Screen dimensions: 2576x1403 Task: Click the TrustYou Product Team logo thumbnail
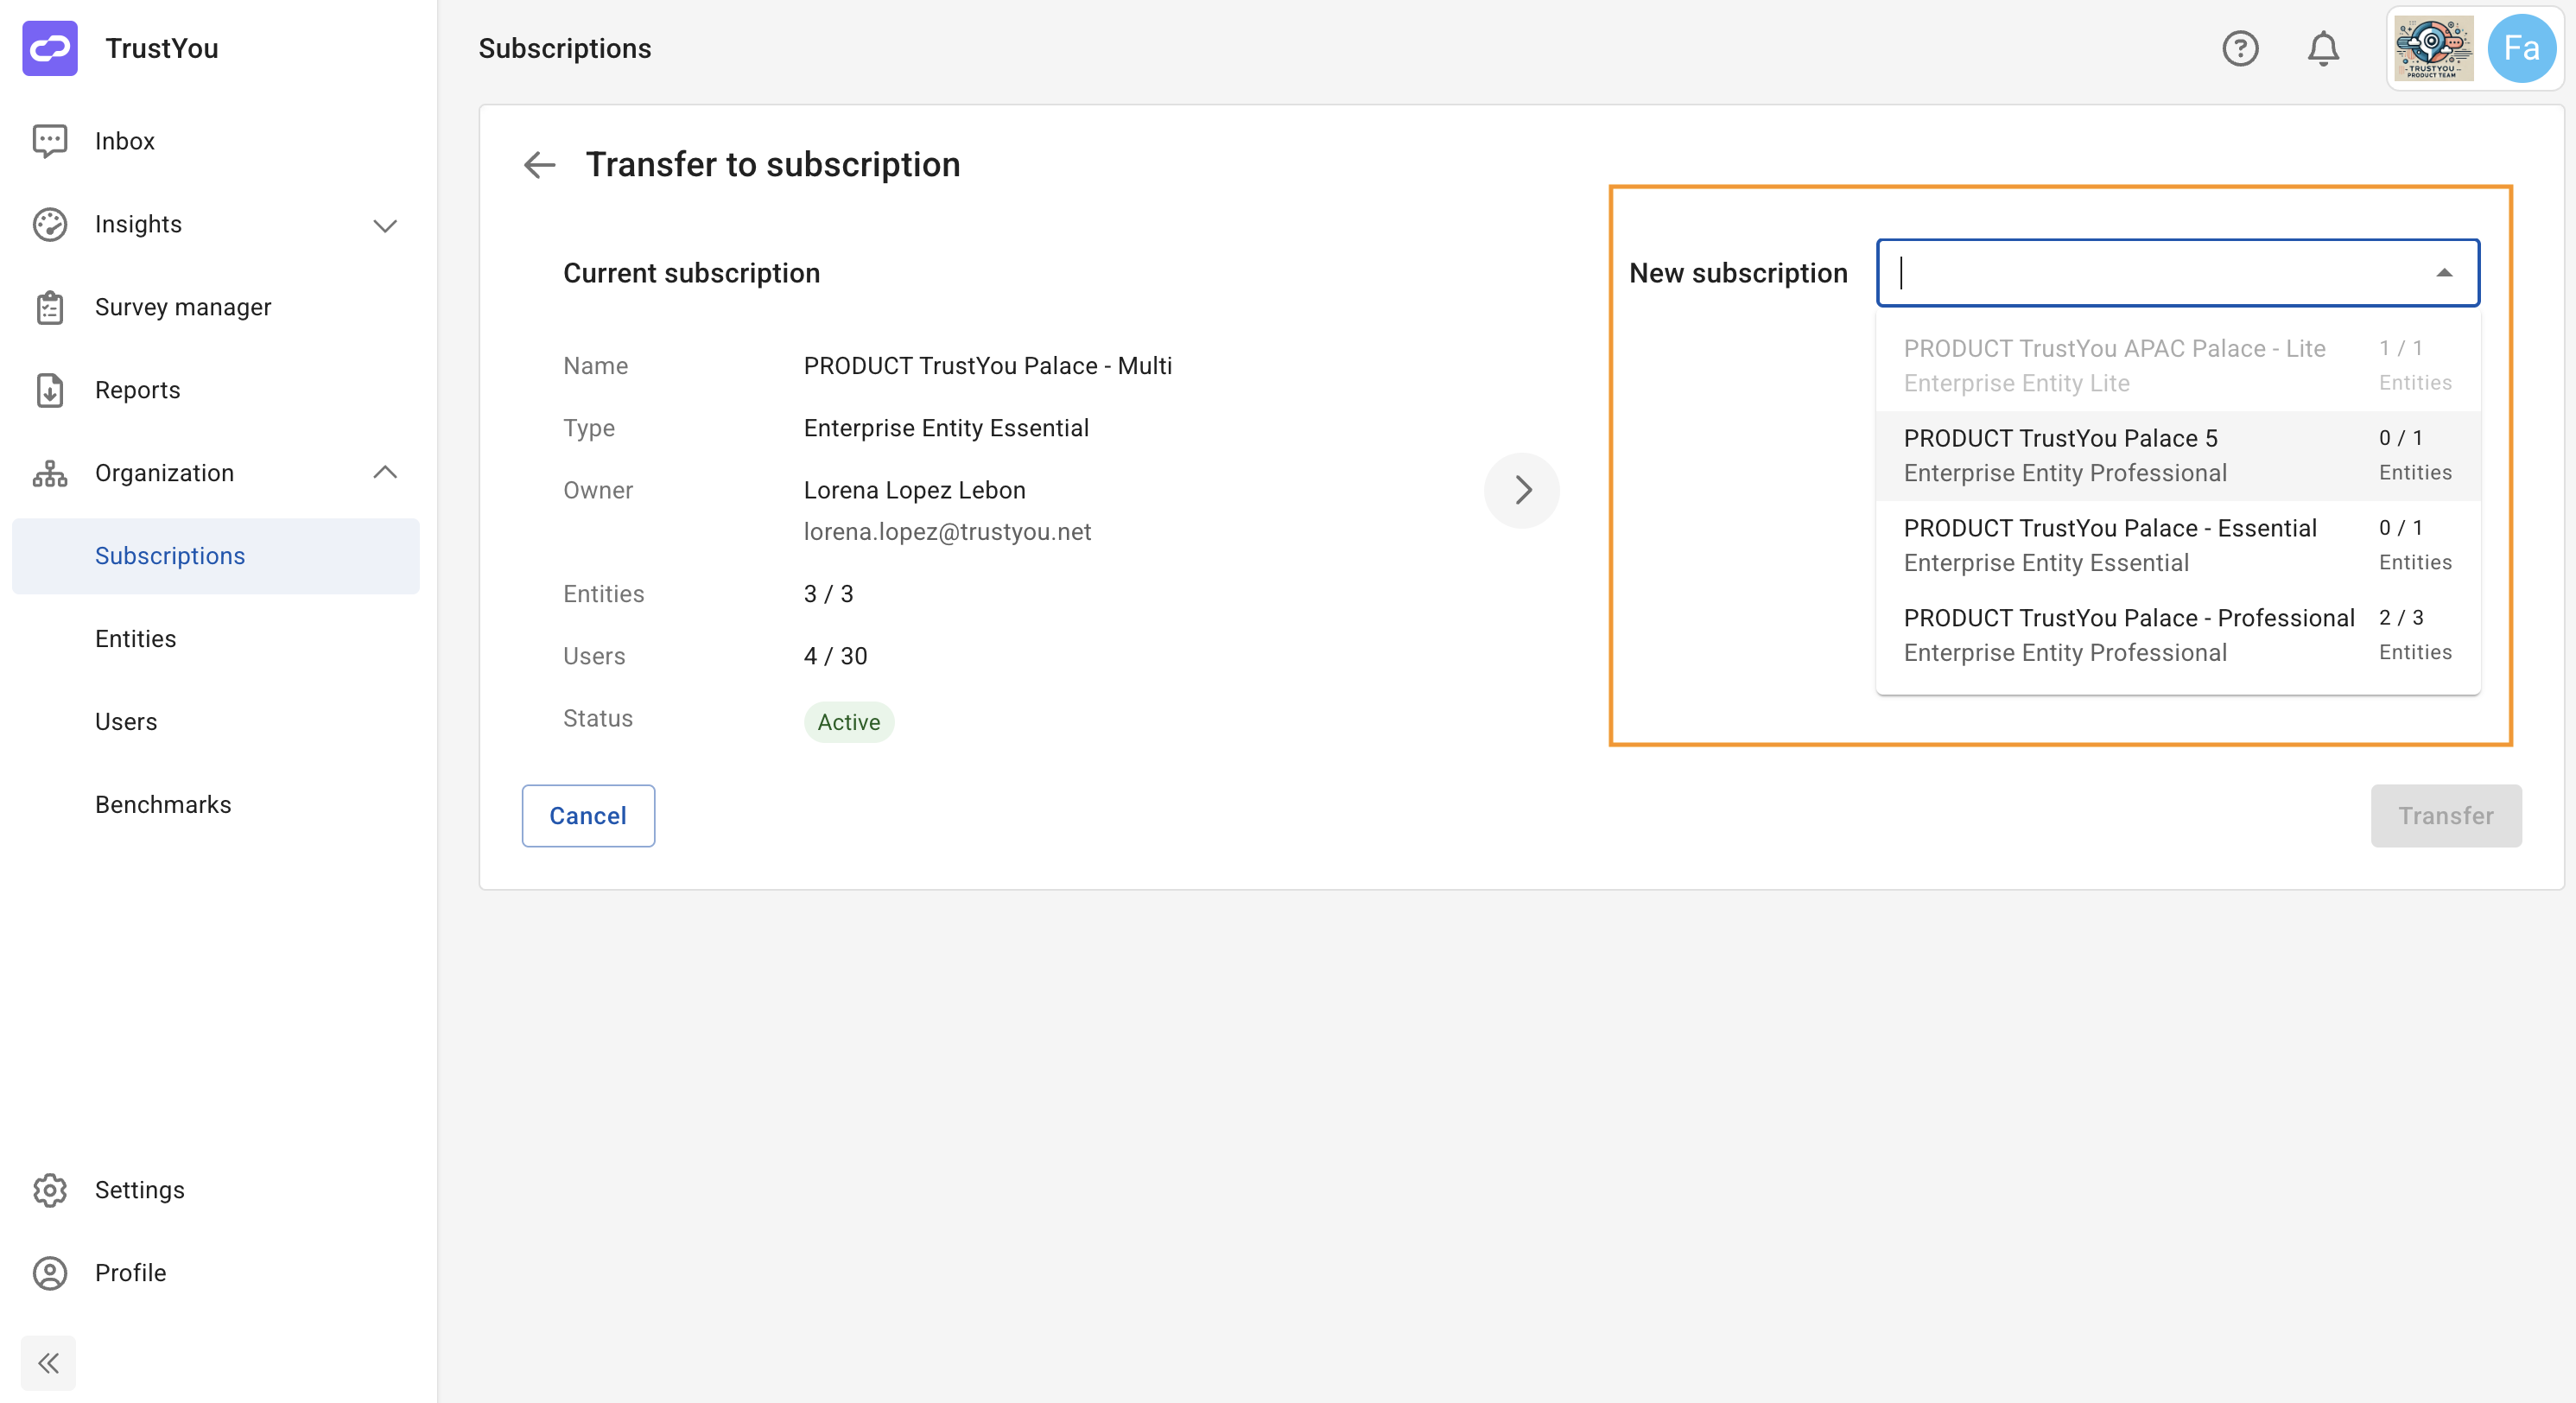click(x=2433, y=48)
